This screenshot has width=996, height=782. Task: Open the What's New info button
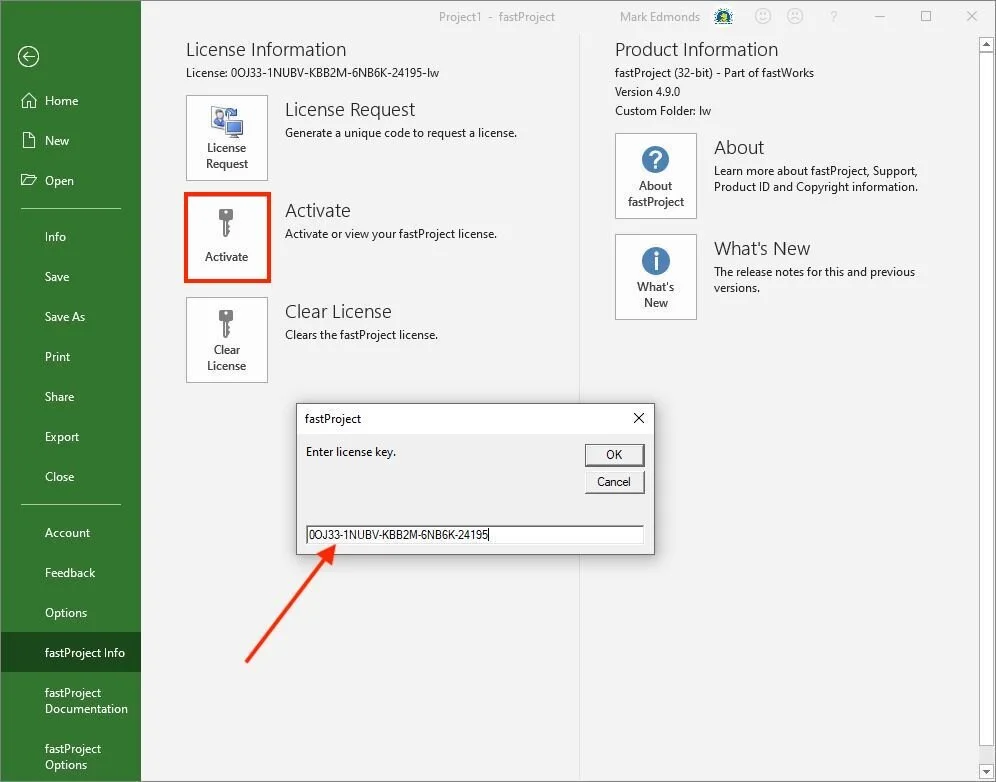tap(656, 277)
